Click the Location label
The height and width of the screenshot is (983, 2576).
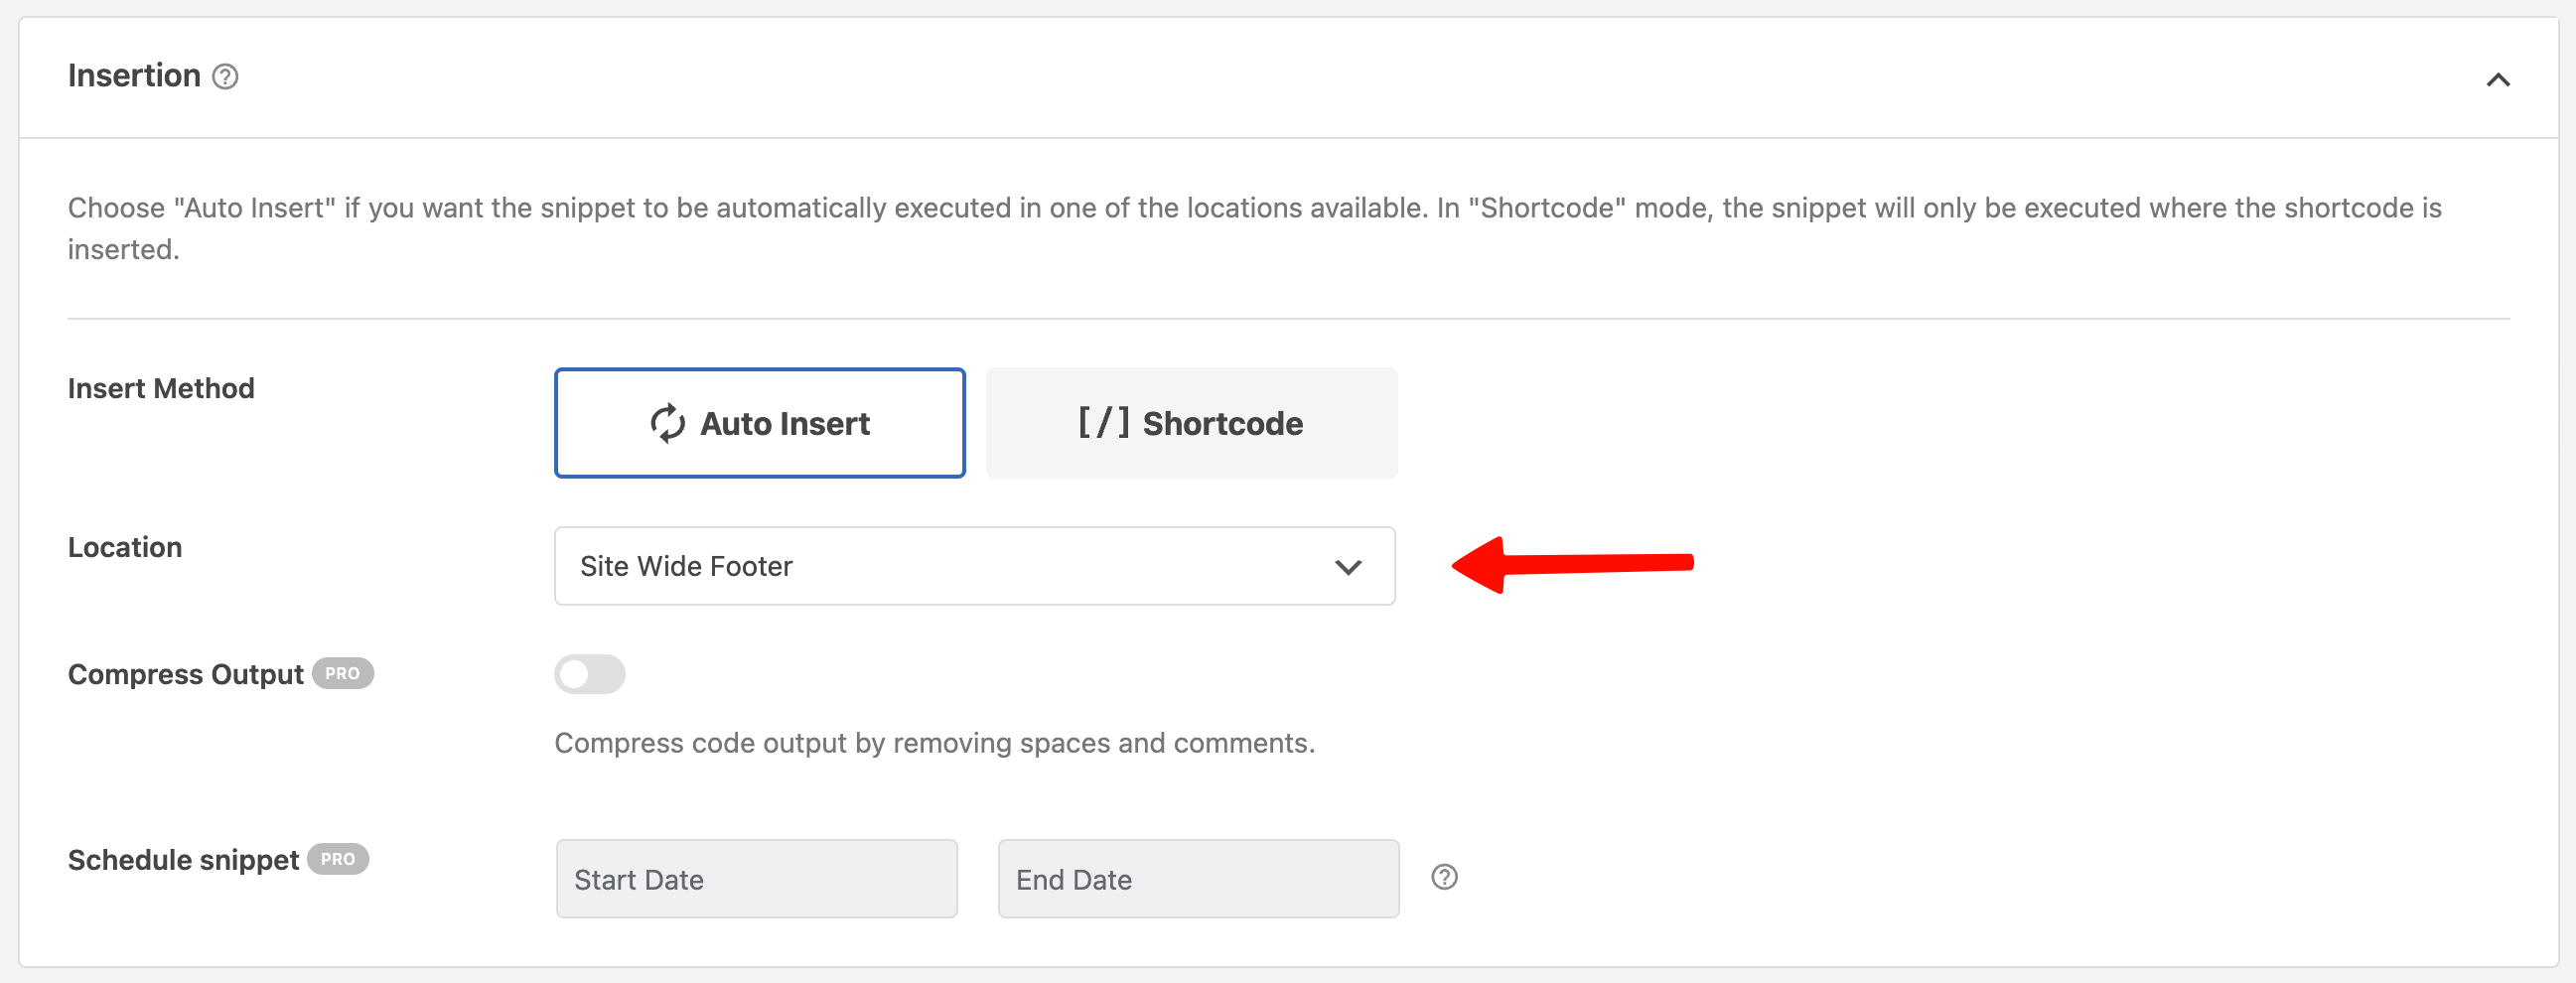(125, 547)
